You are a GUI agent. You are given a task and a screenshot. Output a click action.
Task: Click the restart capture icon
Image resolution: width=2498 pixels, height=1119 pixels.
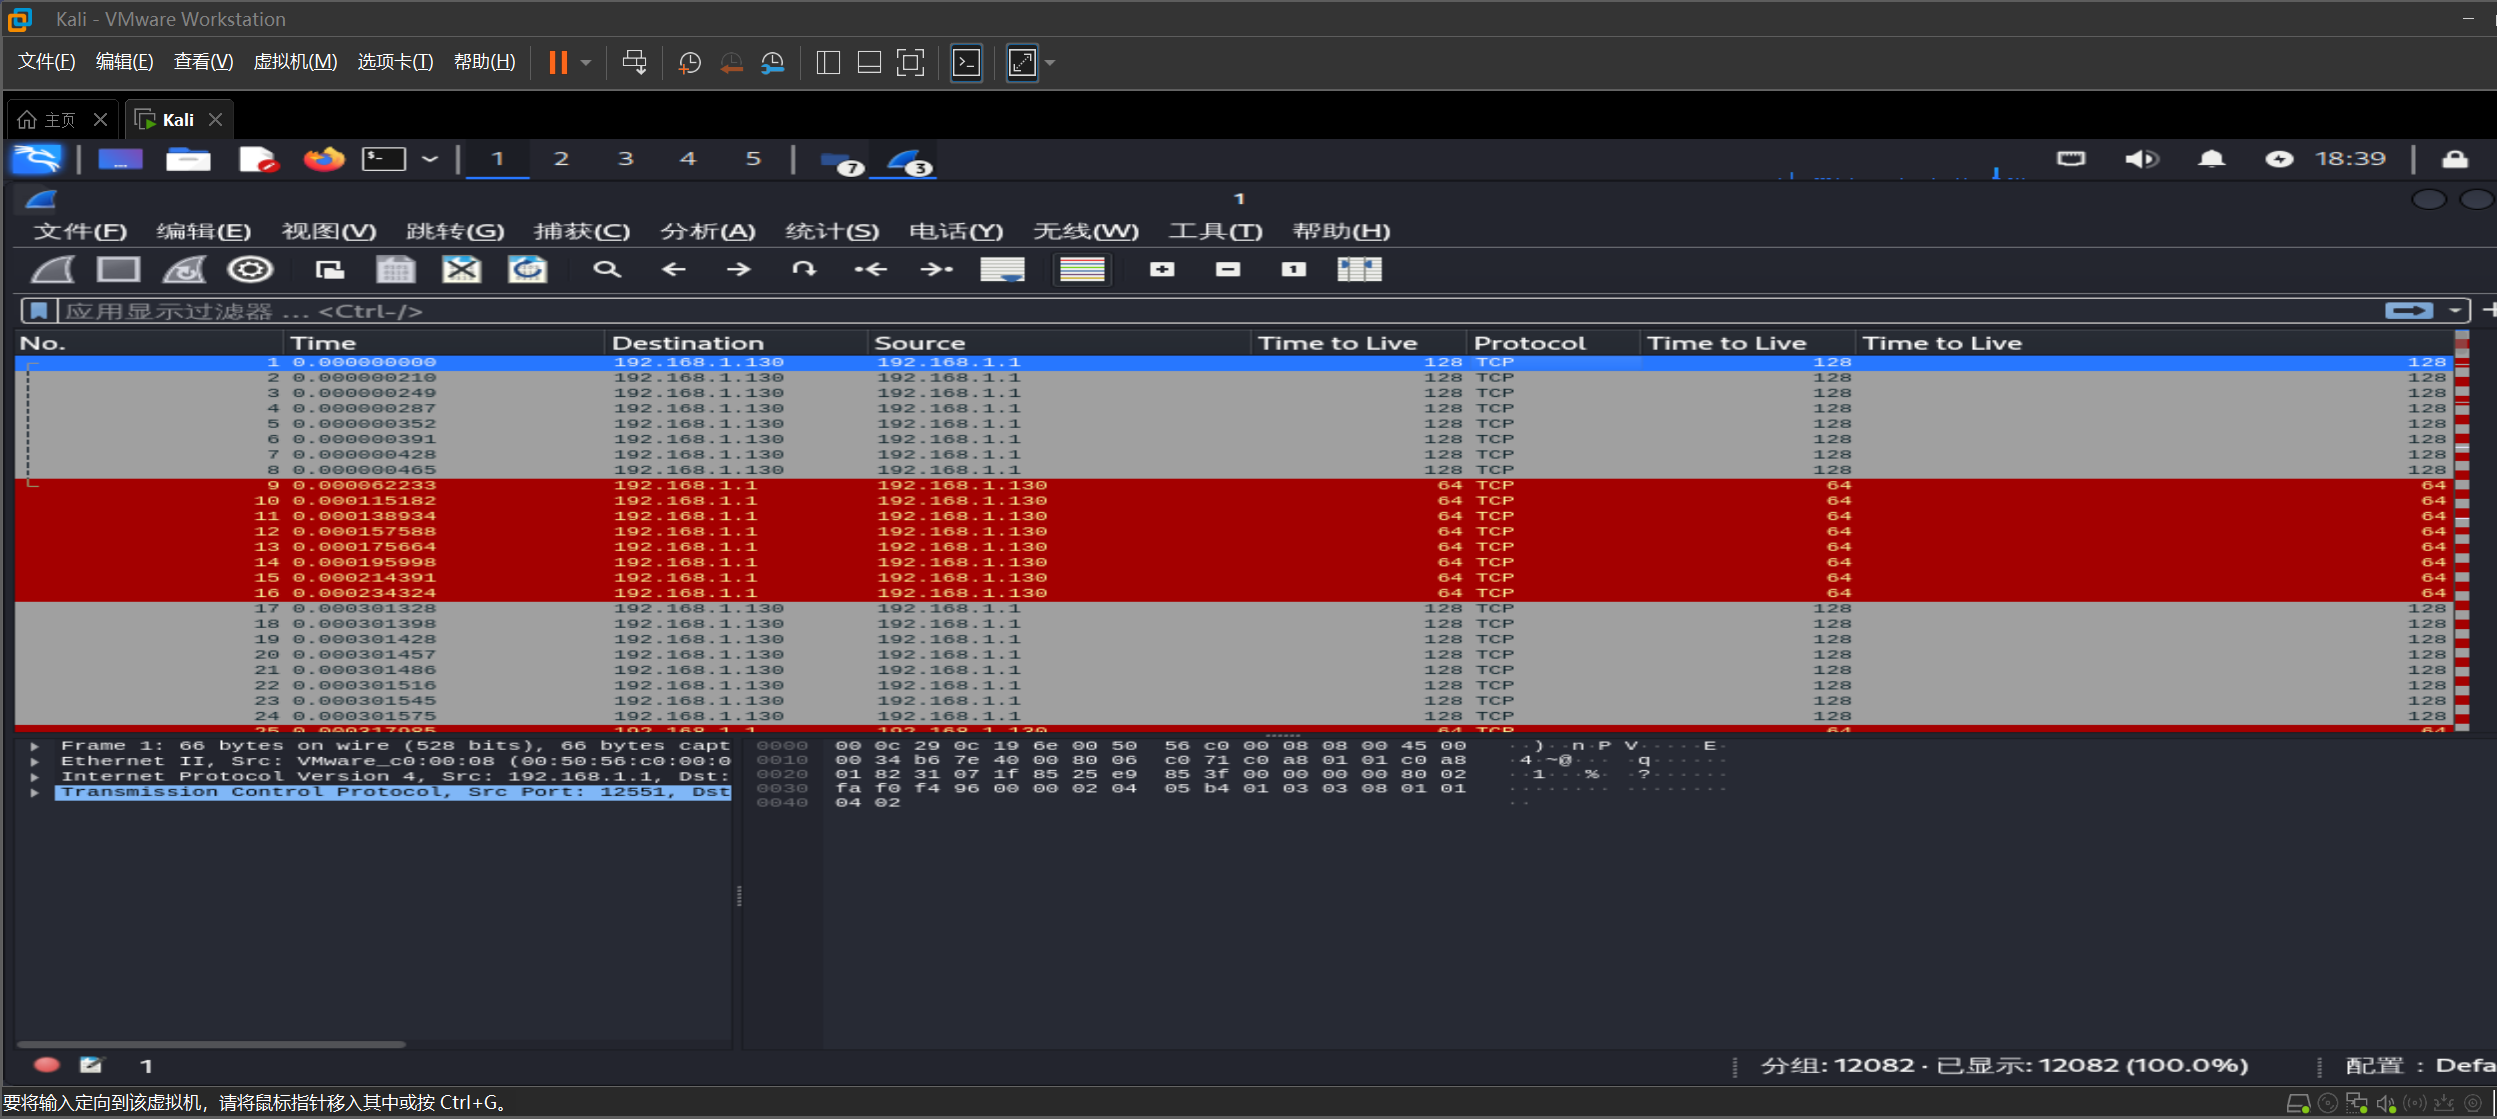185,270
